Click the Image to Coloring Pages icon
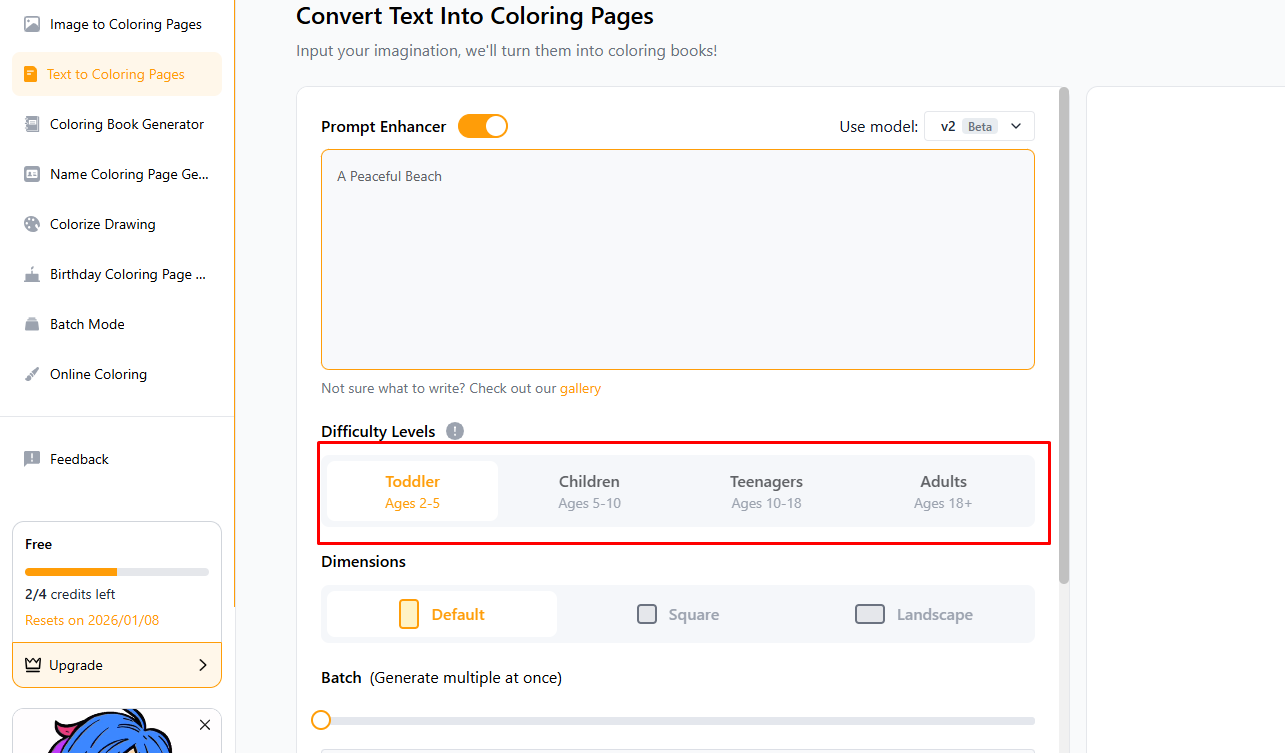Image resolution: width=1285 pixels, height=753 pixels. 32,24
